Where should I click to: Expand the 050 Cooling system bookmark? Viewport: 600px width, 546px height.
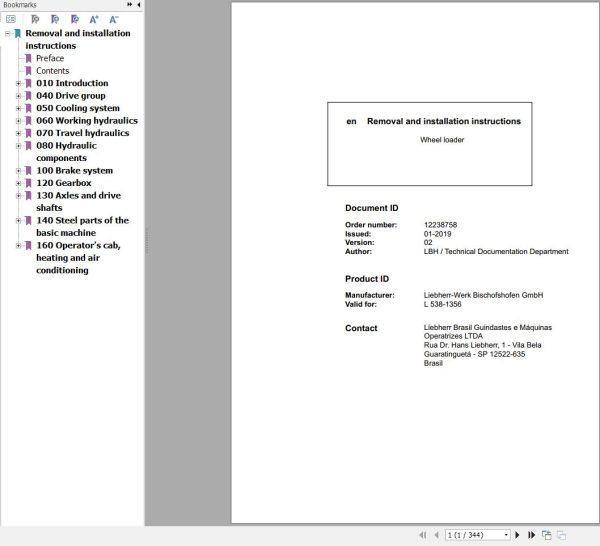[x=18, y=108]
